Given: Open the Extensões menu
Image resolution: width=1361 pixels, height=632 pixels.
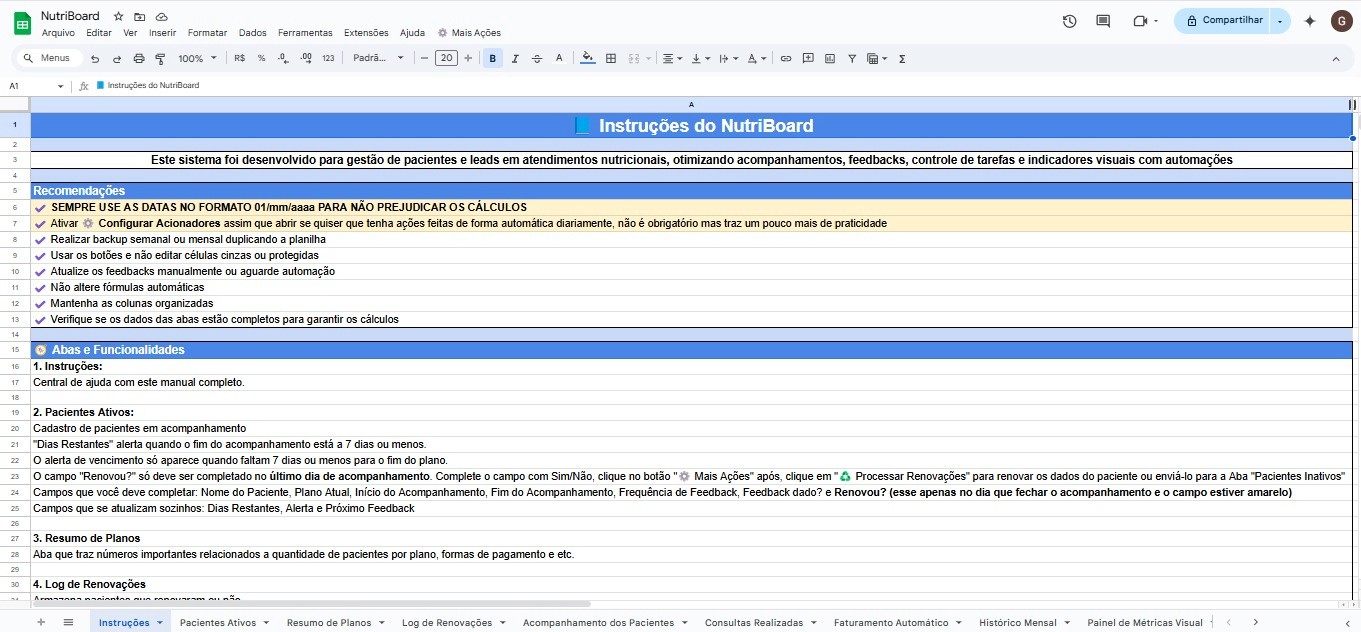Looking at the screenshot, I should click(366, 33).
